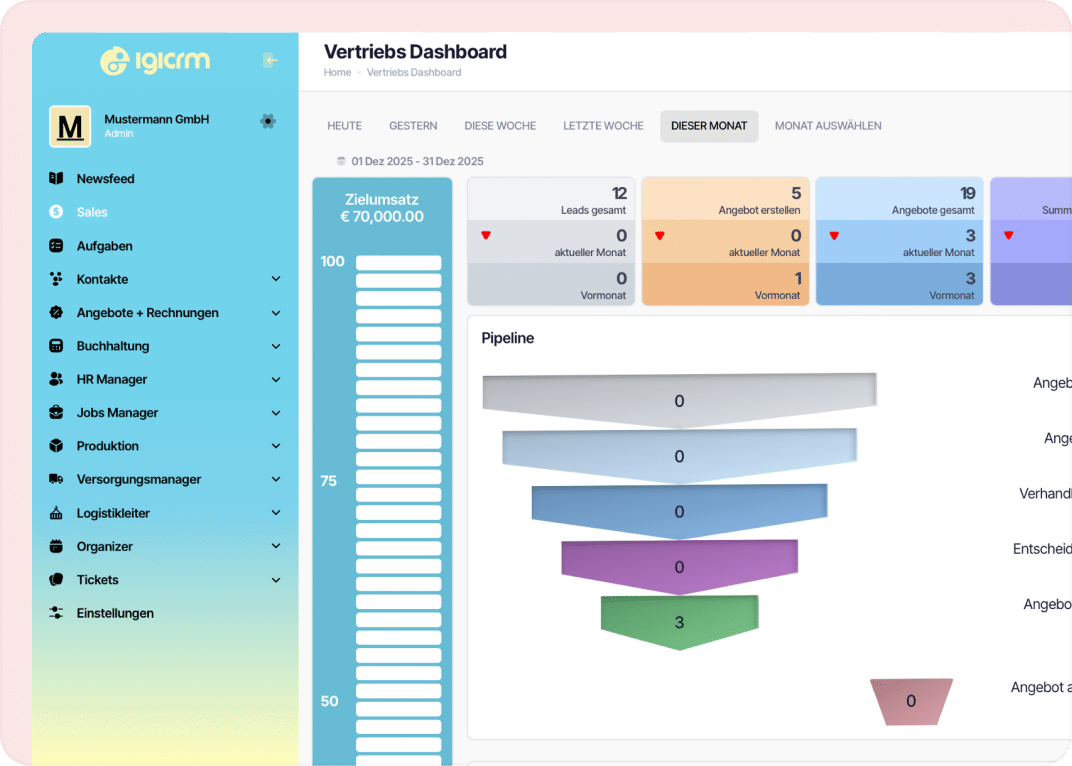Image resolution: width=1072 pixels, height=766 pixels.
Task: Click the Organizer calendar icon
Action: (56, 546)
